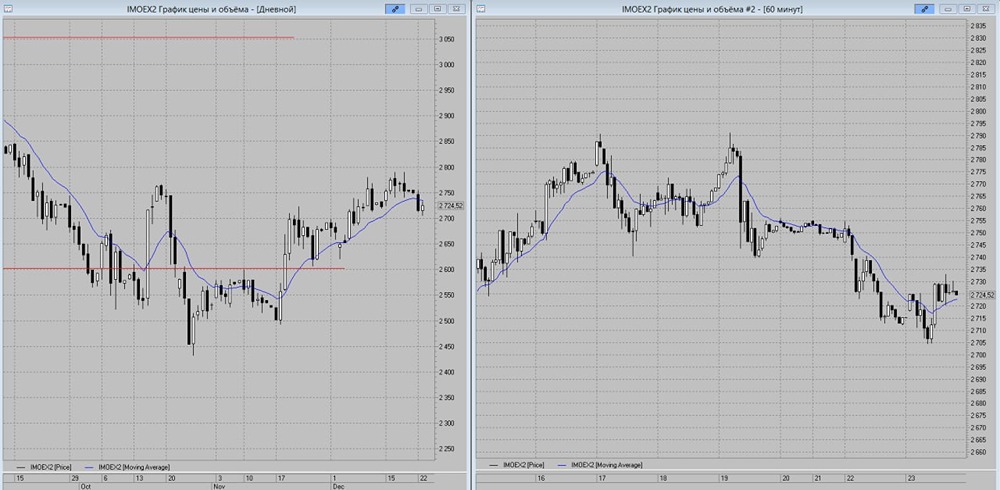Toggle the chain-link anchor icon in the daily chart window
This screenshot has height=490, width=1000.
click(x=394, y=8)
